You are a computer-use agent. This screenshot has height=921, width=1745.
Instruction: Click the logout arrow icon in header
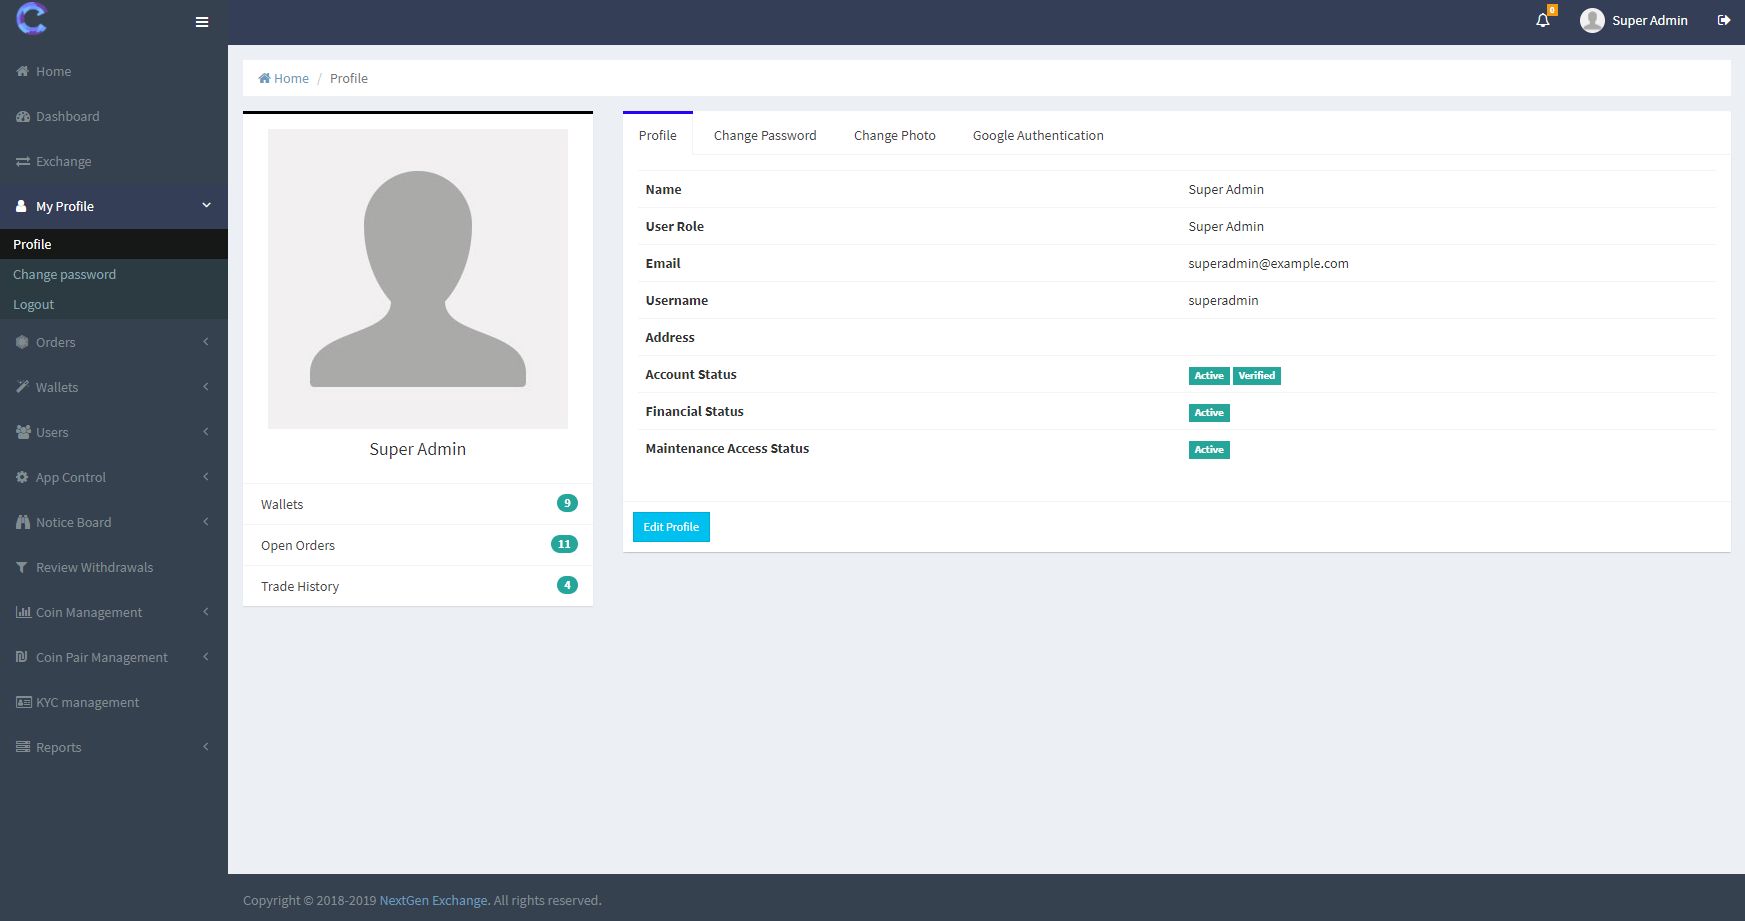(x=1724, y=20)
